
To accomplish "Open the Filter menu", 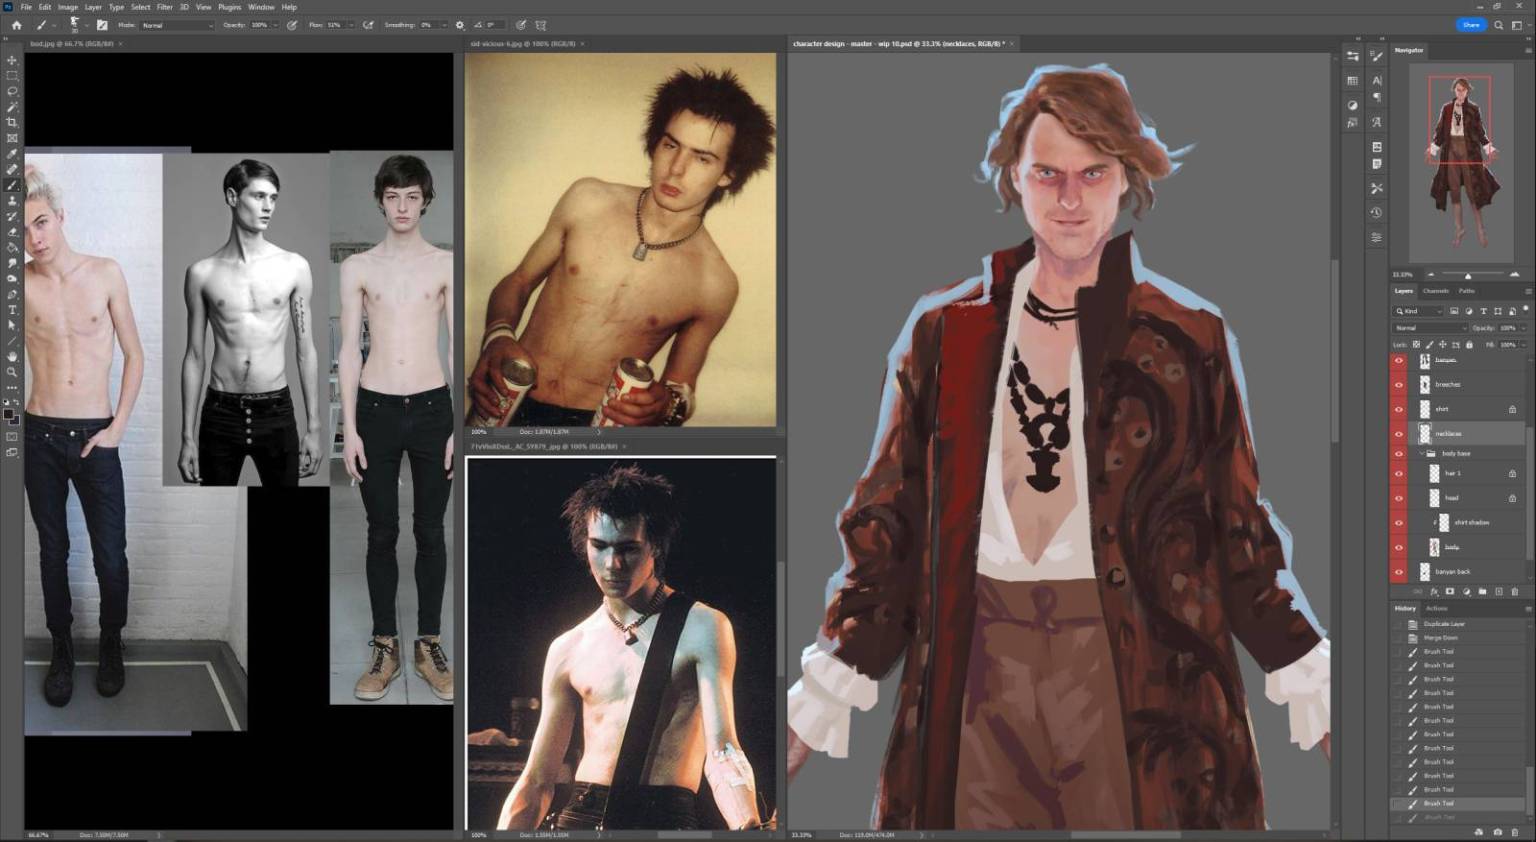I will 164,7.
